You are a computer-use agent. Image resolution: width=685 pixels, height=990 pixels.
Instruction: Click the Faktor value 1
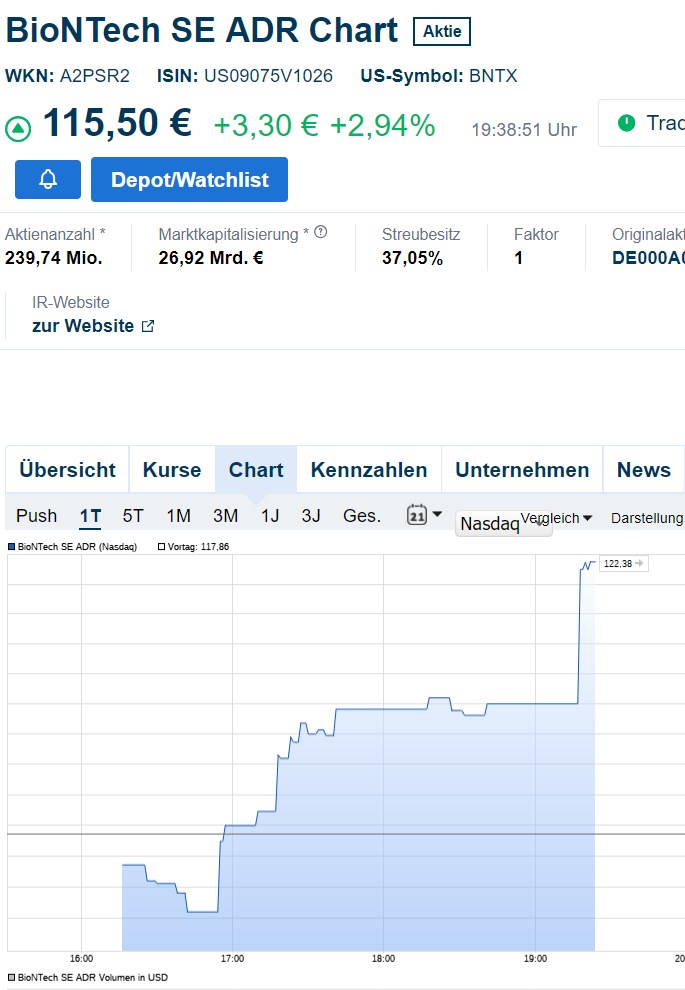[x=518, y=258]
